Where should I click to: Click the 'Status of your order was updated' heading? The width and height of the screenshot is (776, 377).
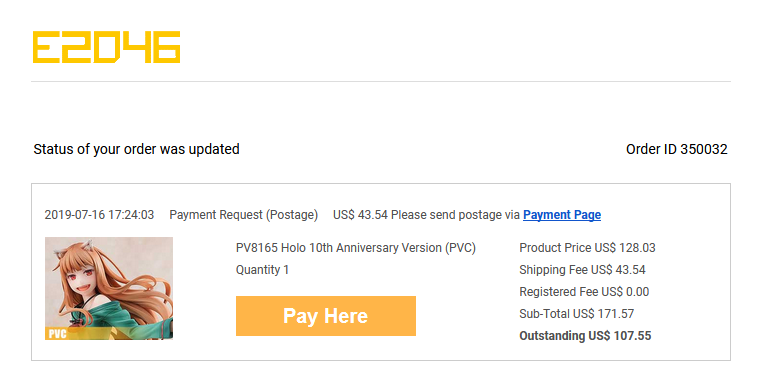[x=136, y=149]
